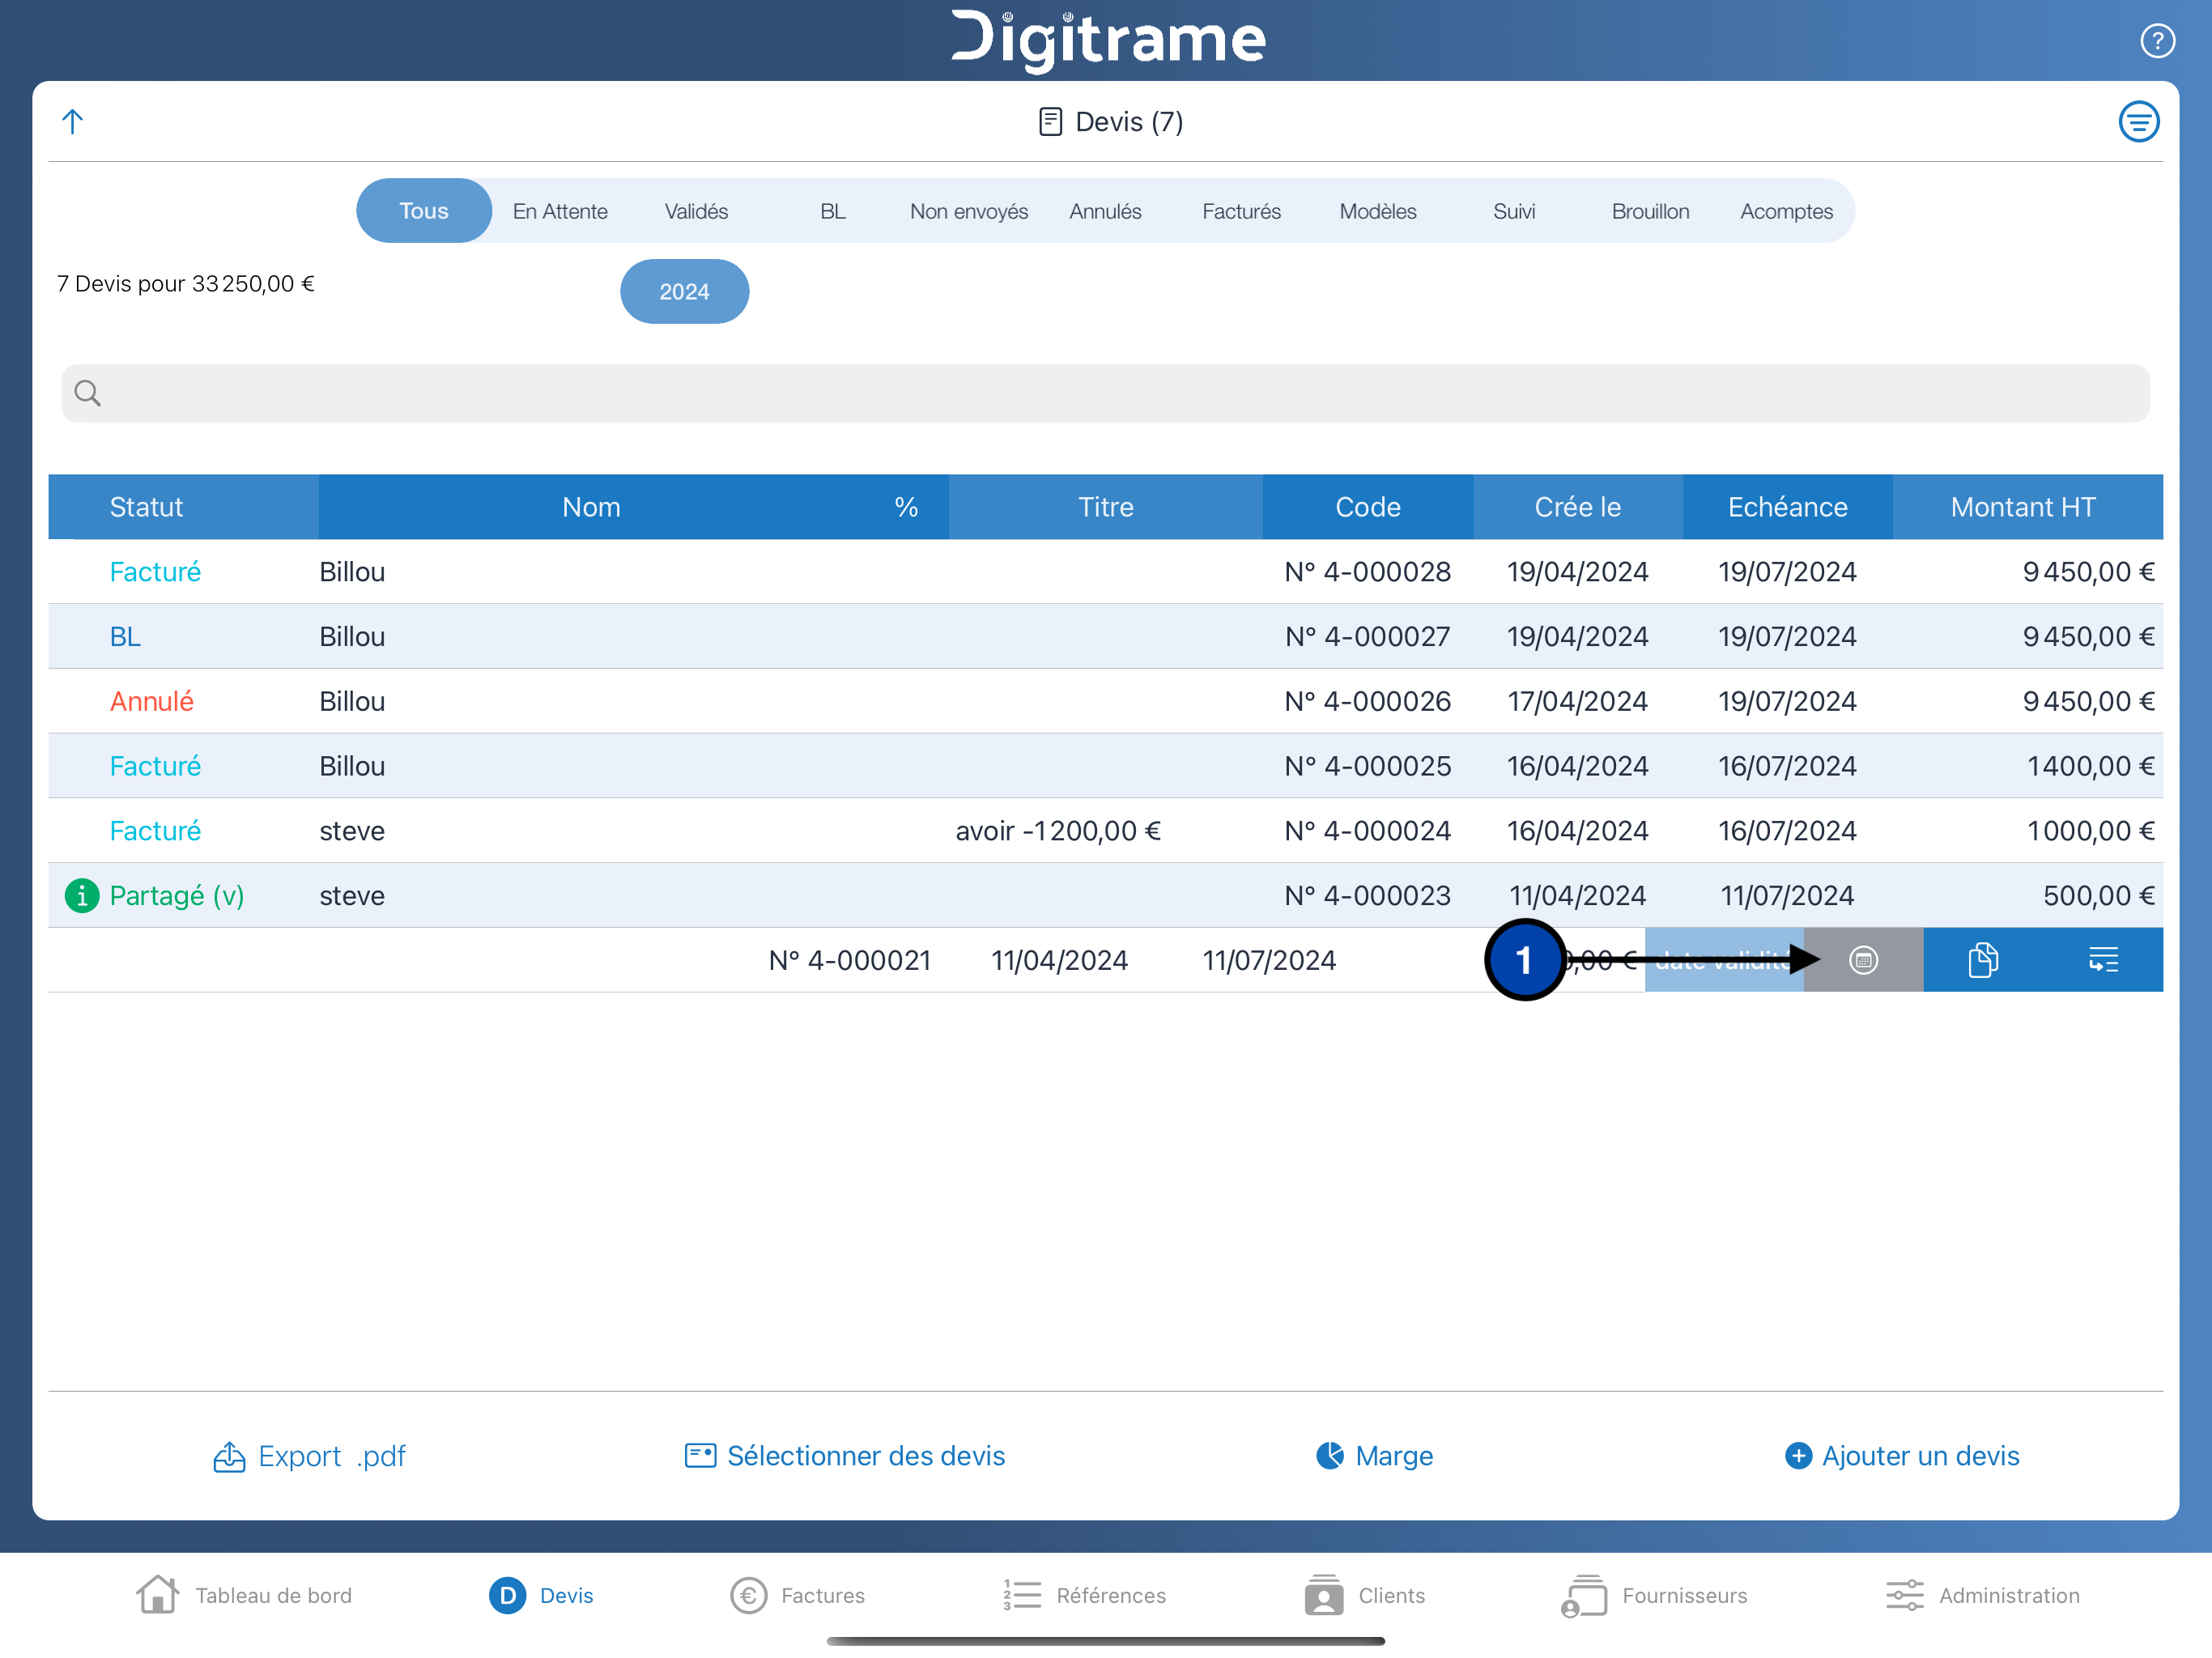Show Brouillon quotes
The image size is (2212, 1658).
(x=1650, y=211)
